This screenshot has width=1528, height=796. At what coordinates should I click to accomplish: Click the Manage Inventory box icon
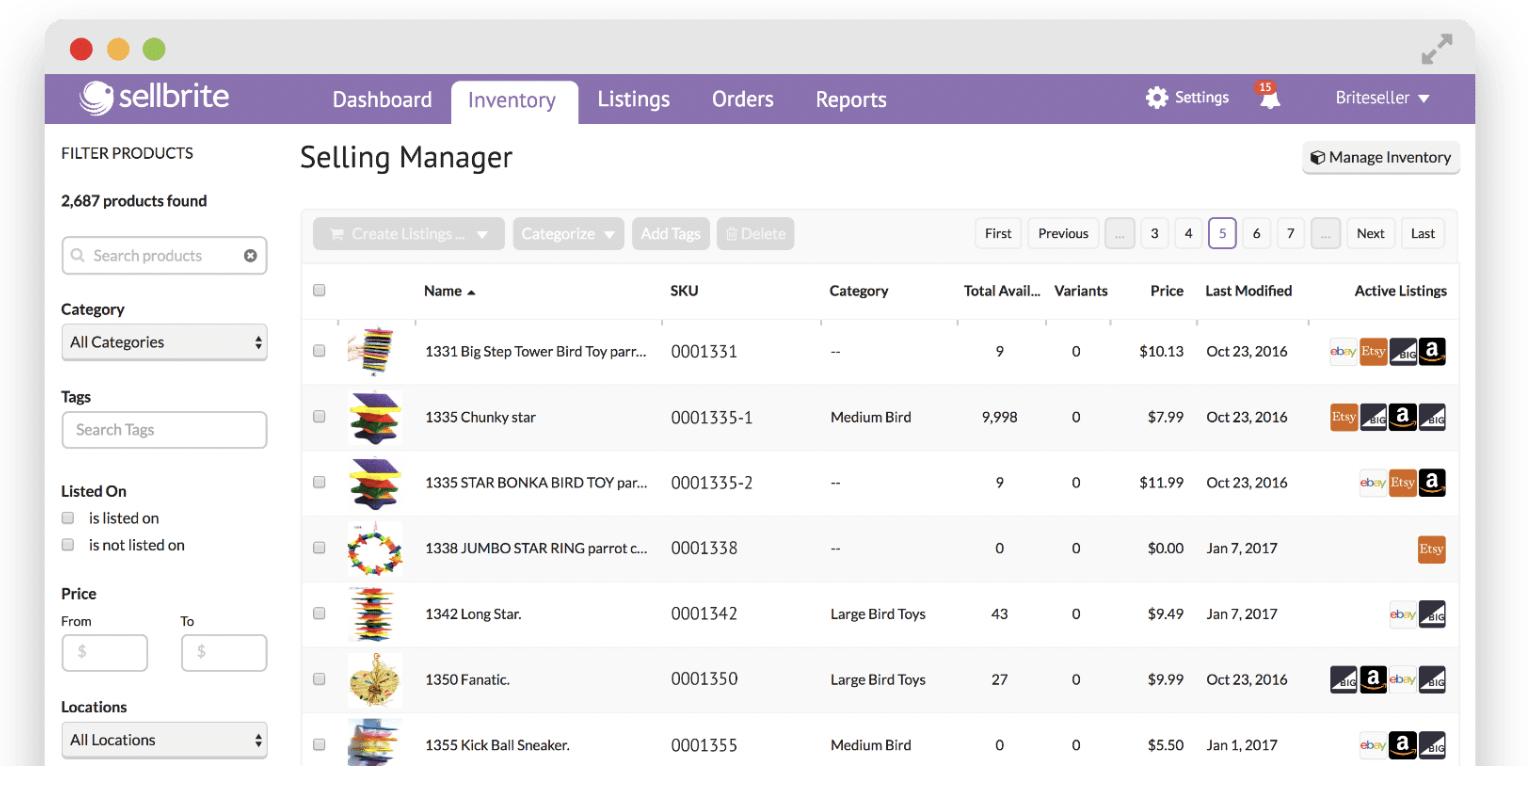point(1320,157)
